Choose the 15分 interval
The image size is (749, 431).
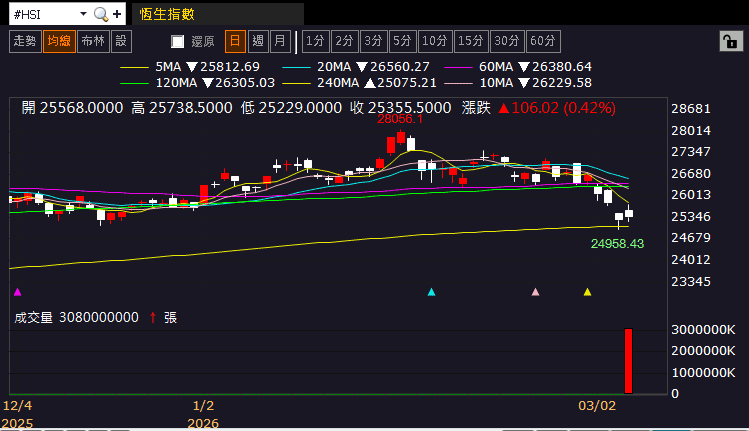pyautogui.click(x=471, y=42)
